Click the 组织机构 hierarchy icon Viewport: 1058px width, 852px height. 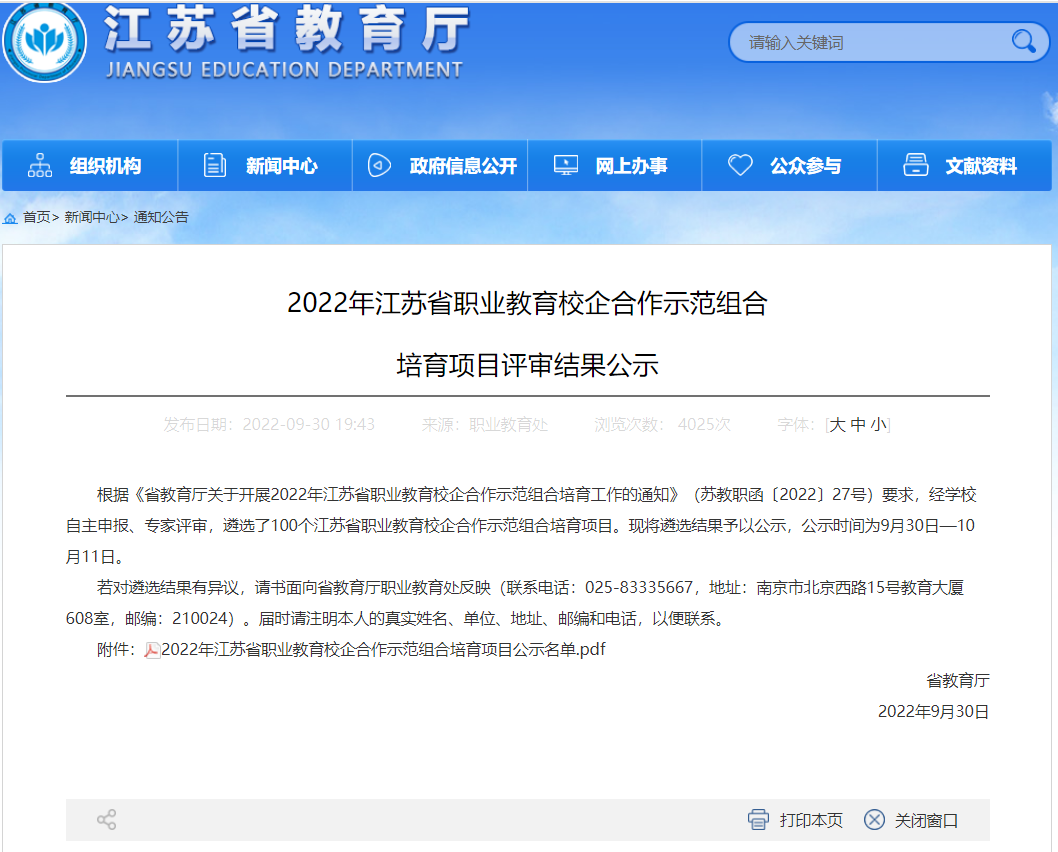pos(40,166)
